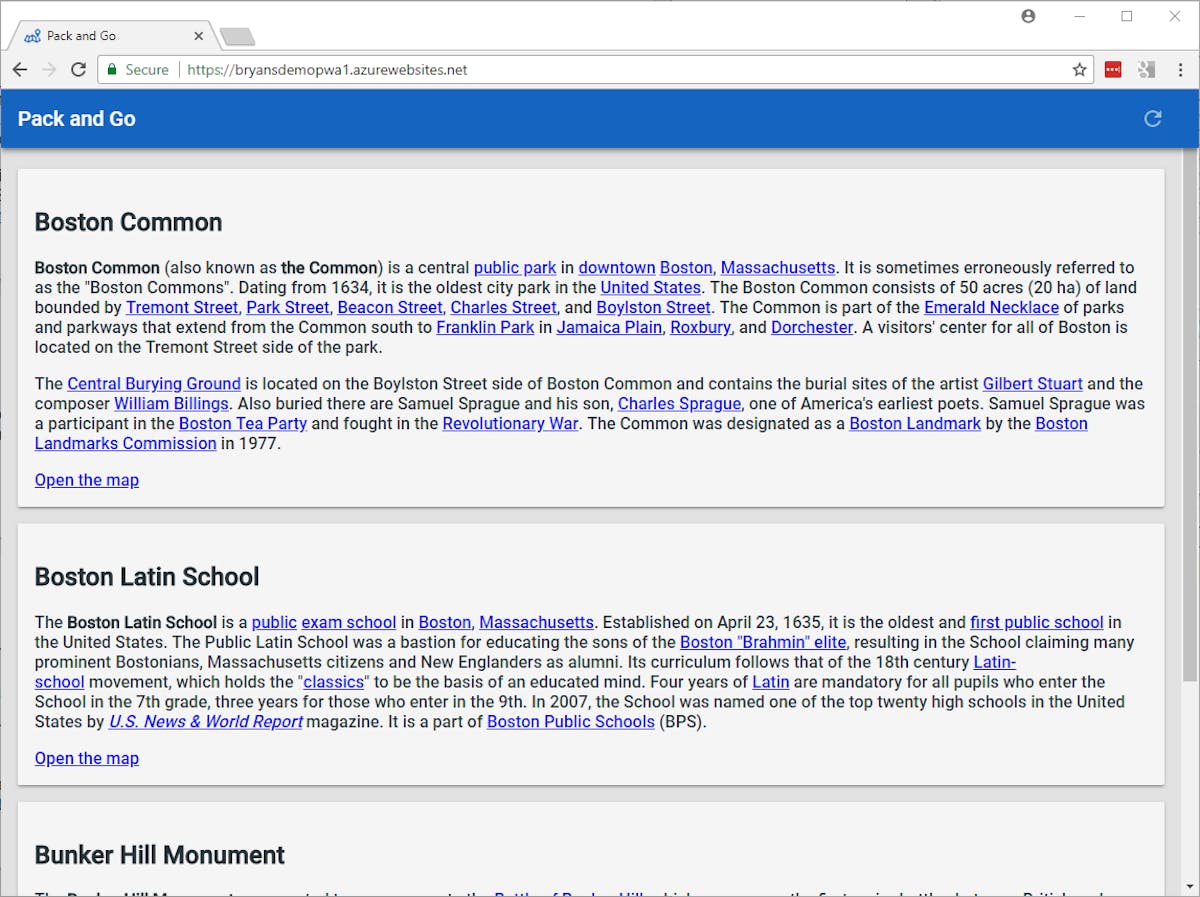Open the Boston Tea Party link
Viewport: 1200px width, 897px height.
pyautogui.click(x=243, y=423)
